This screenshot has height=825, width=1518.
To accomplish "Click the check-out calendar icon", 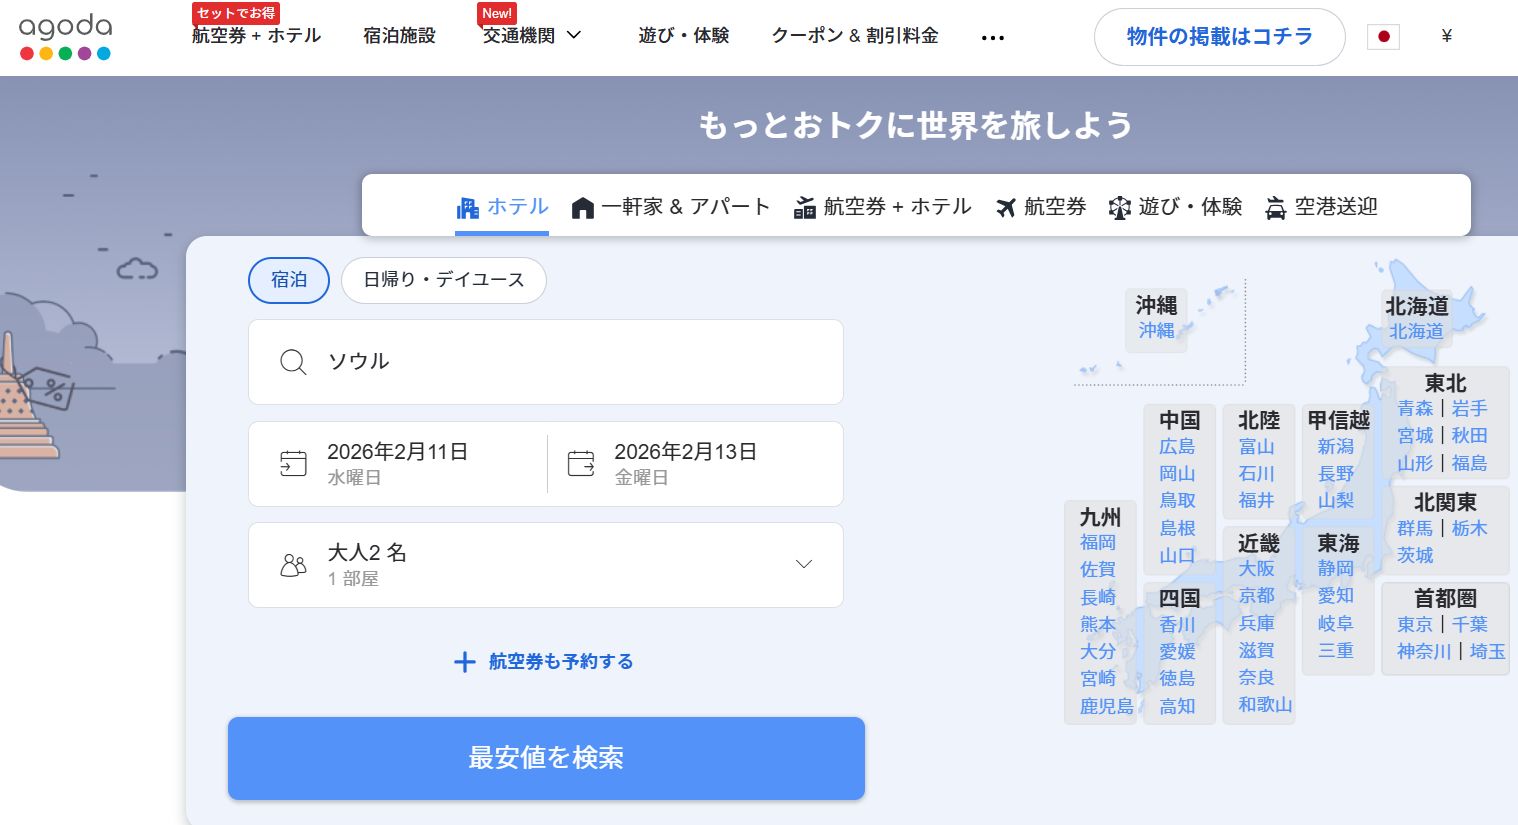I will 581,463.
